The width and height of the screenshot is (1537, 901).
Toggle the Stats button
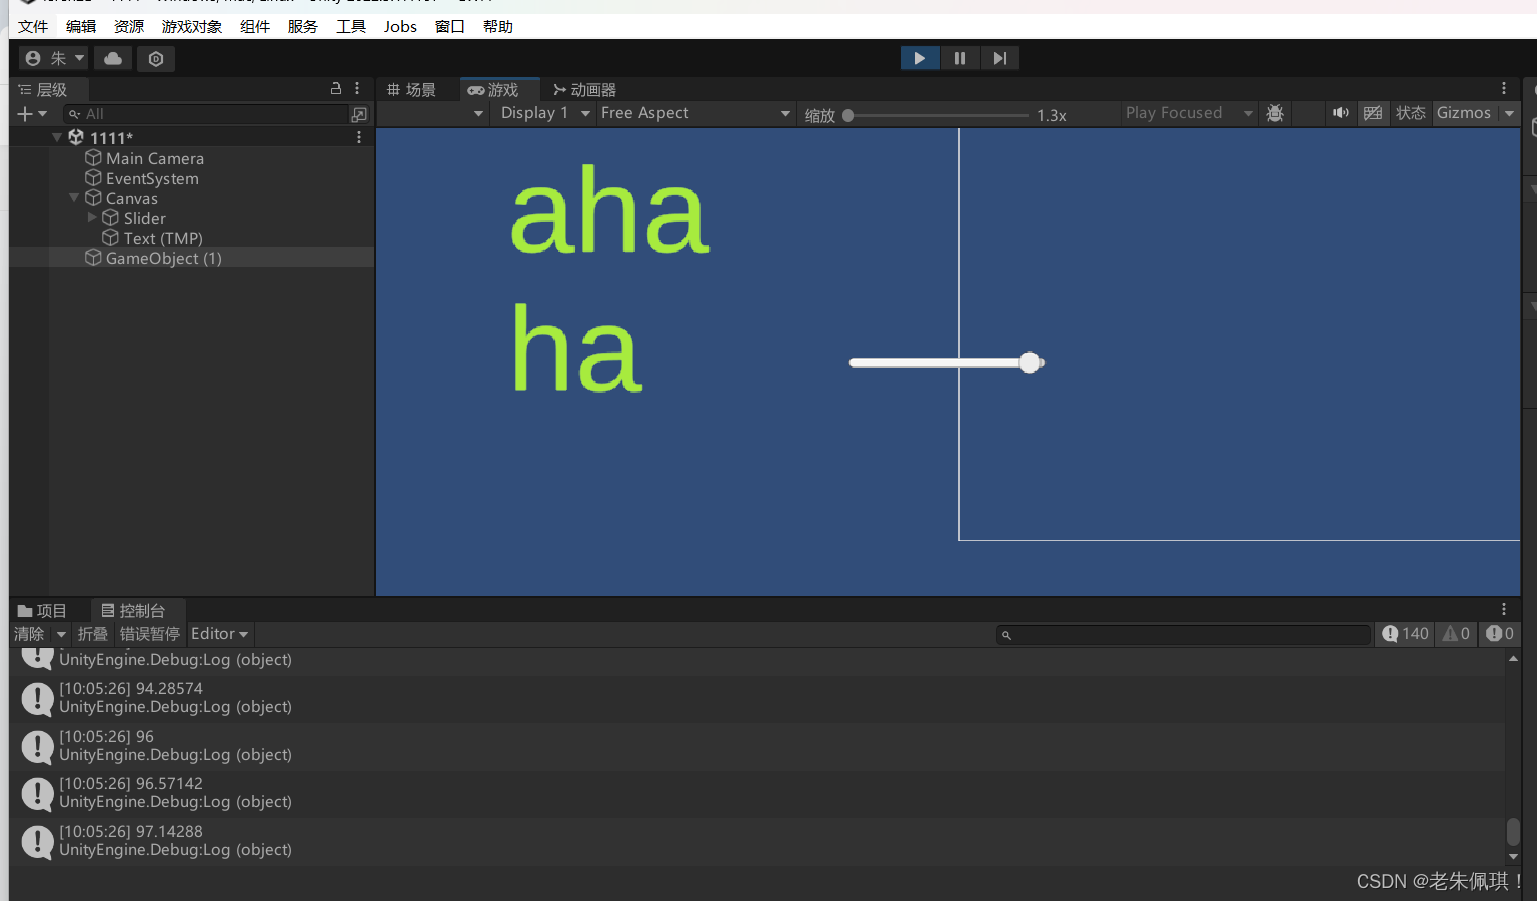(x=1411, y=113)
